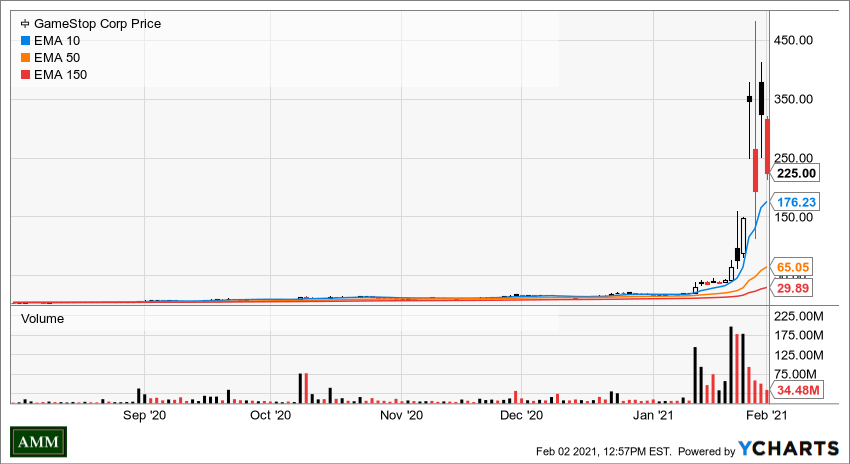Screen dimensions: 850x464
Task: Click the Nov '20 date axis label
Action: [401, 415]
